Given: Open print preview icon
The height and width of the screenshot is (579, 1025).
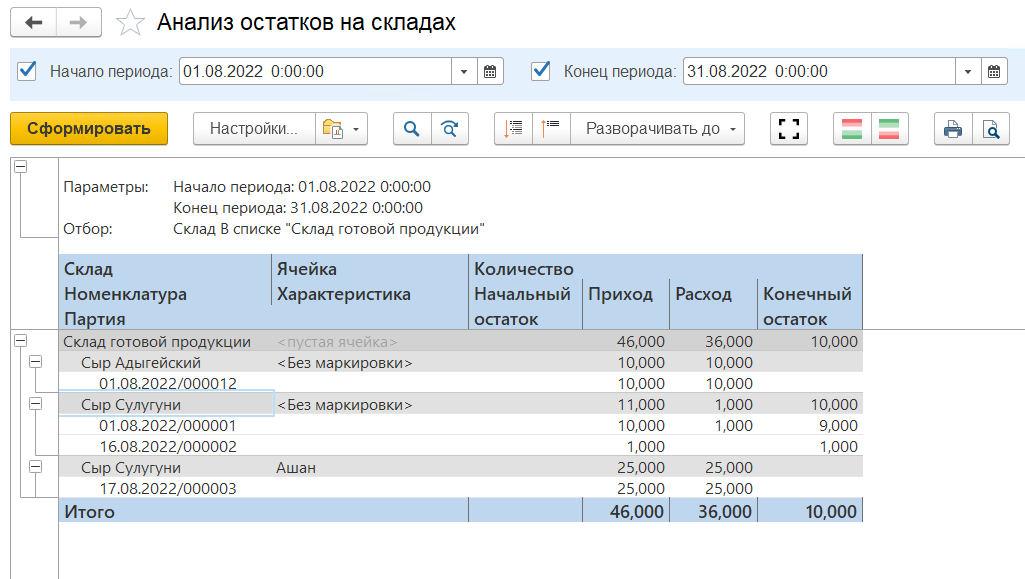Looking at the screenshot, I should (x=990, y=128).
